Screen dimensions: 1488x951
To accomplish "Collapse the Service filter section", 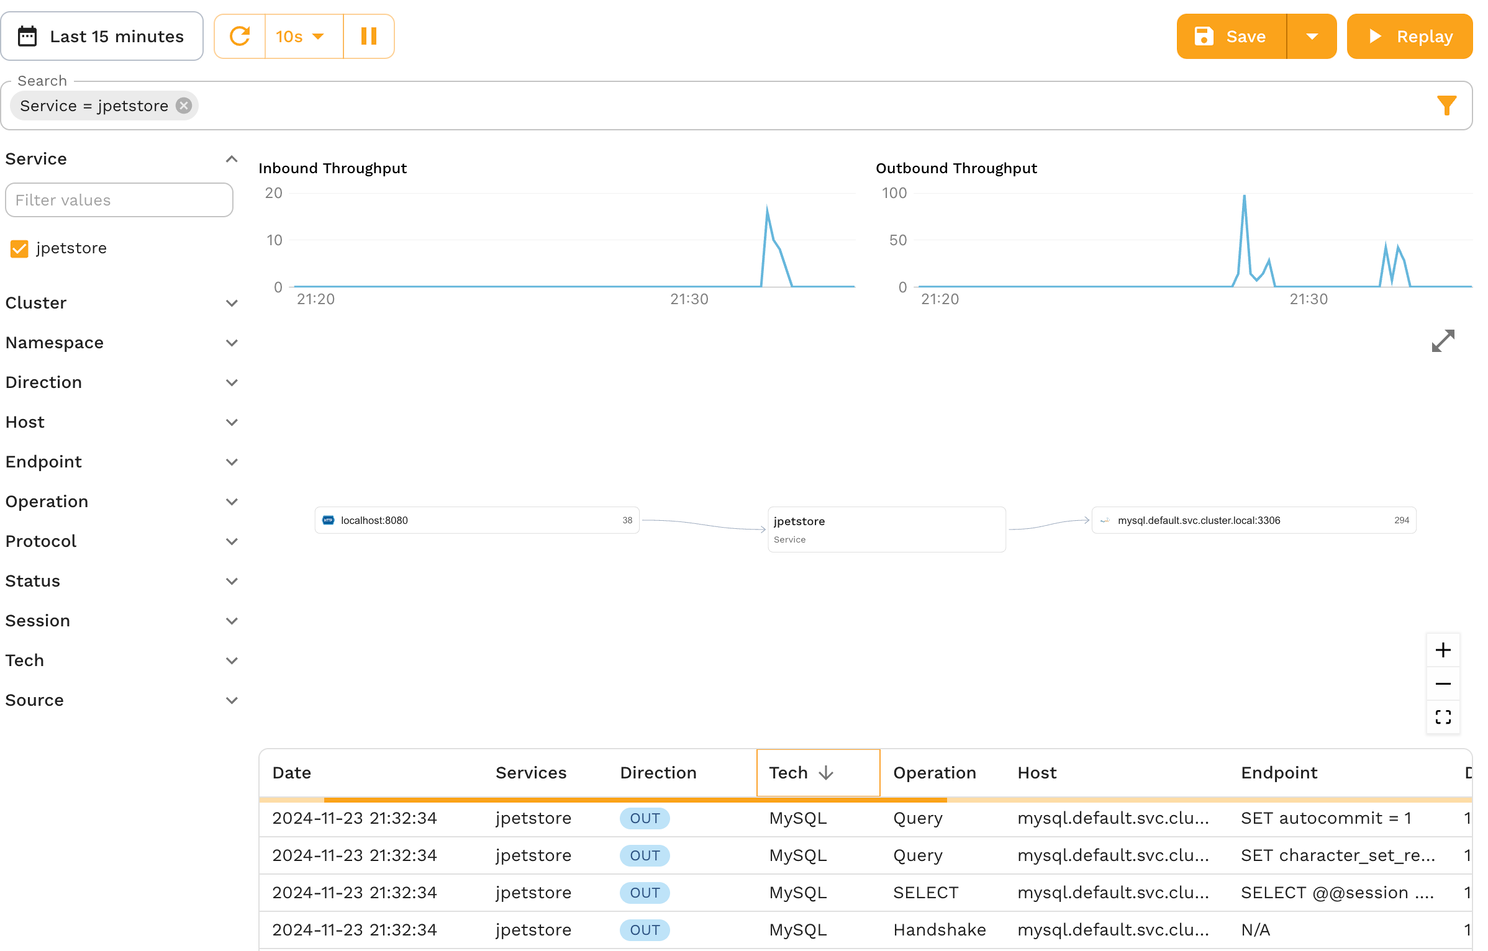I will pyautogui.click(x=231, y=159).
